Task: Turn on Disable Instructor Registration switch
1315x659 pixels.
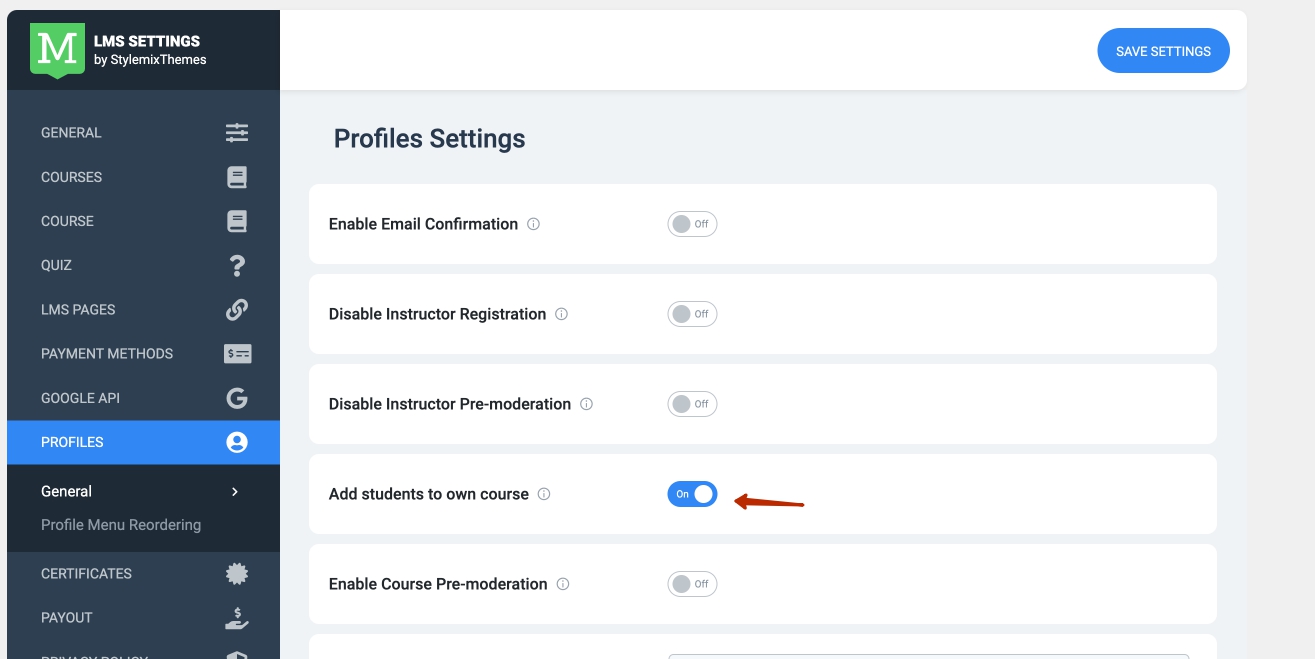Action: point(692,314)
